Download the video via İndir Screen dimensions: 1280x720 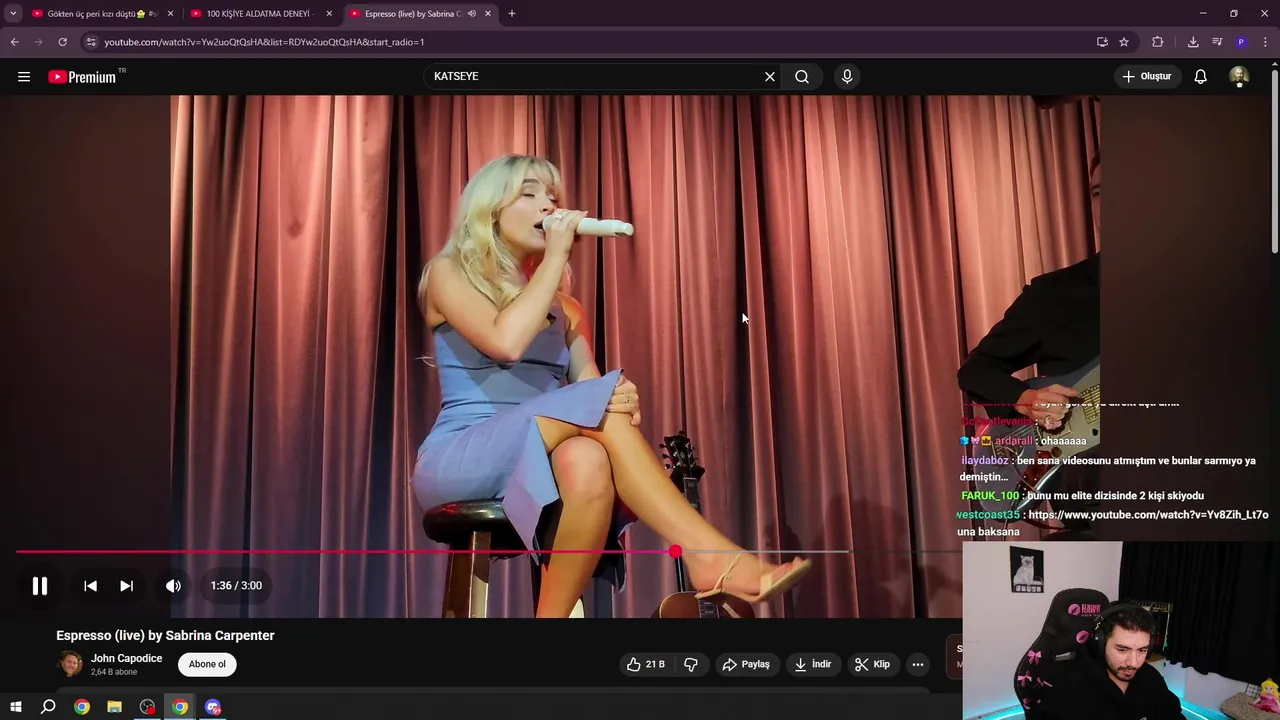(x=813, y=664)
